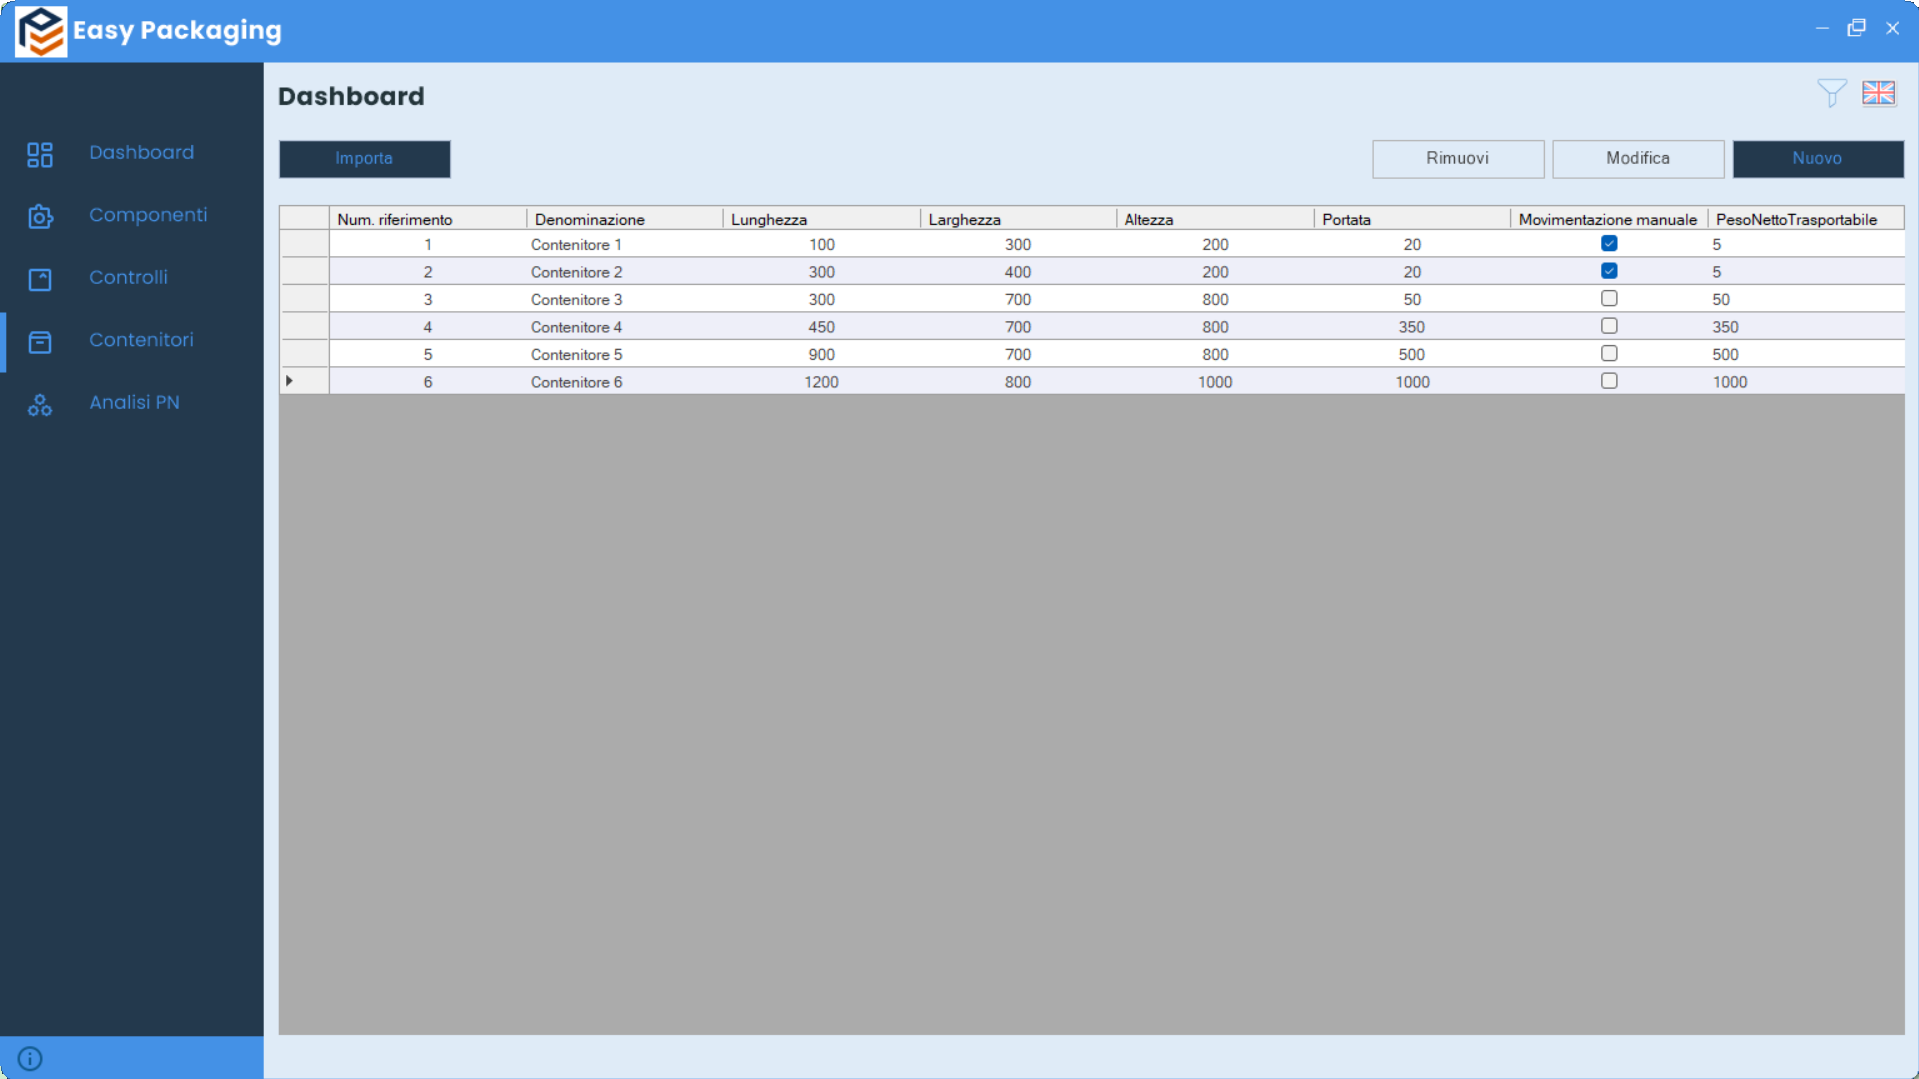The width and height of the screenshot is (1919, 1079).
Task: Click the Dashboard grid icon in sidebar
Action: 40,154
